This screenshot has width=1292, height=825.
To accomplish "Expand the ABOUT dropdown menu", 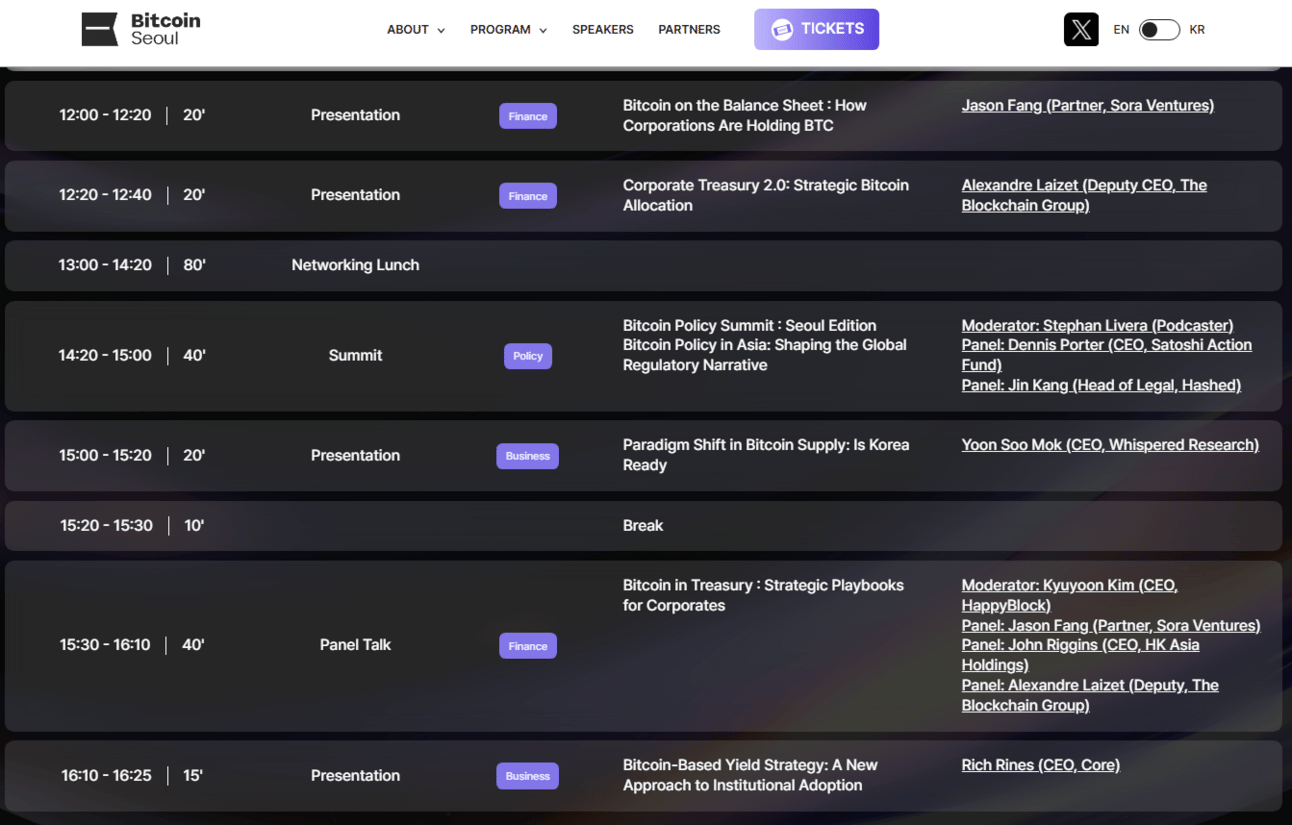I will pos(416,30).
